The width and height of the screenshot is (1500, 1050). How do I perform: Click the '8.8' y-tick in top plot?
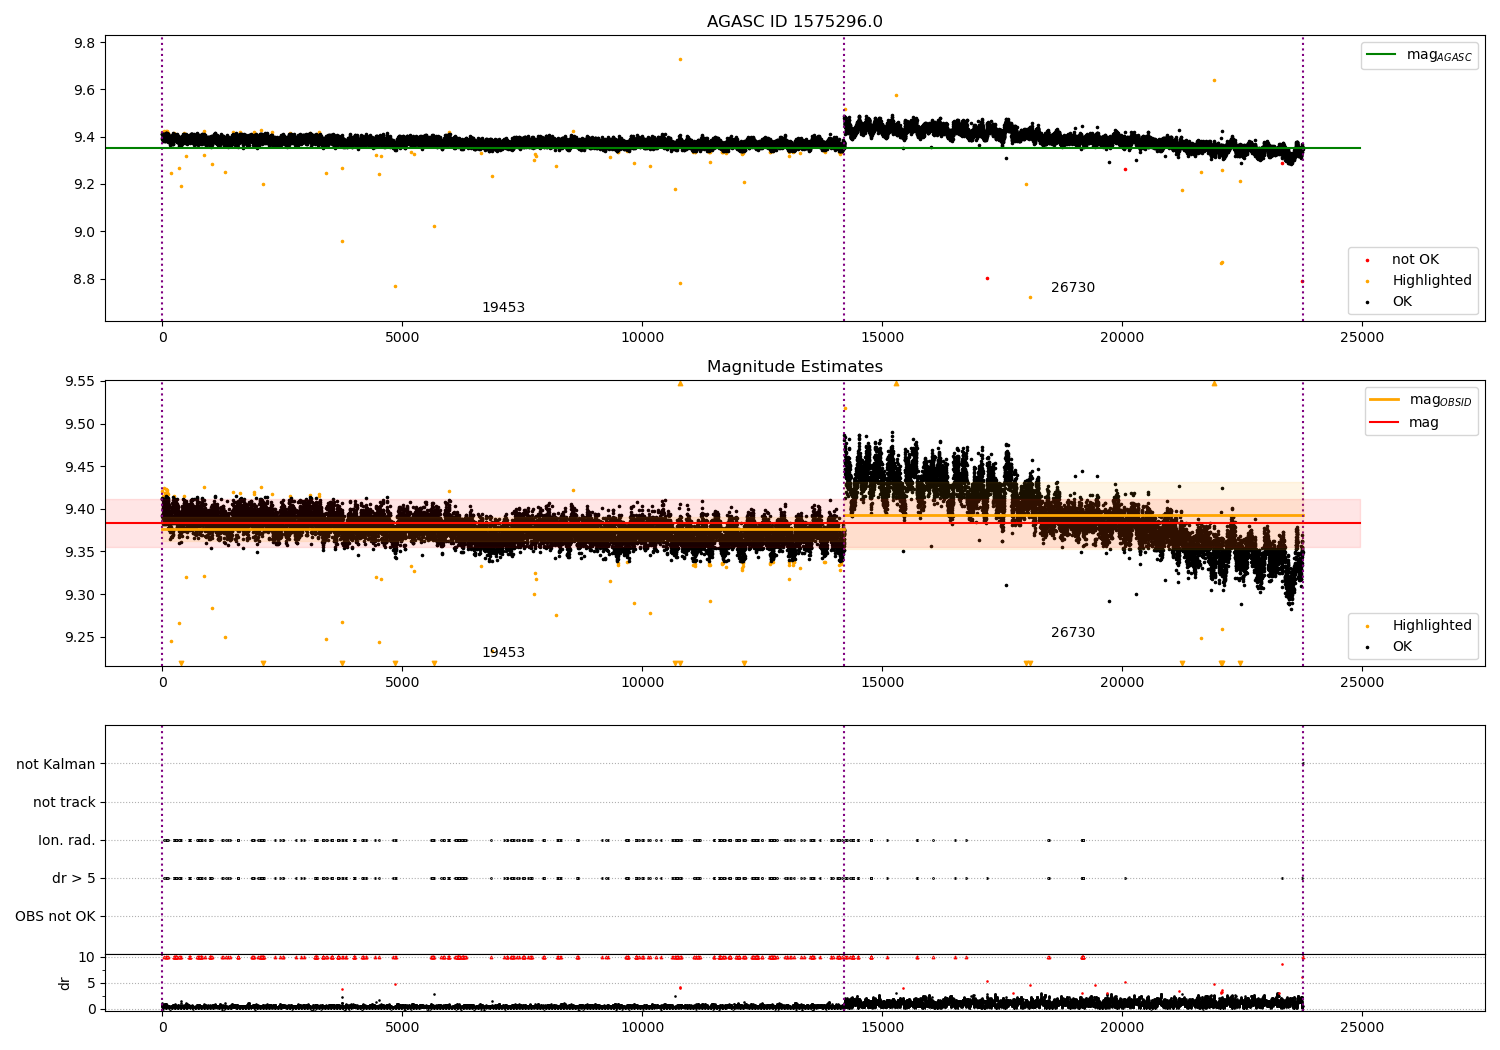tap(85, 279)
